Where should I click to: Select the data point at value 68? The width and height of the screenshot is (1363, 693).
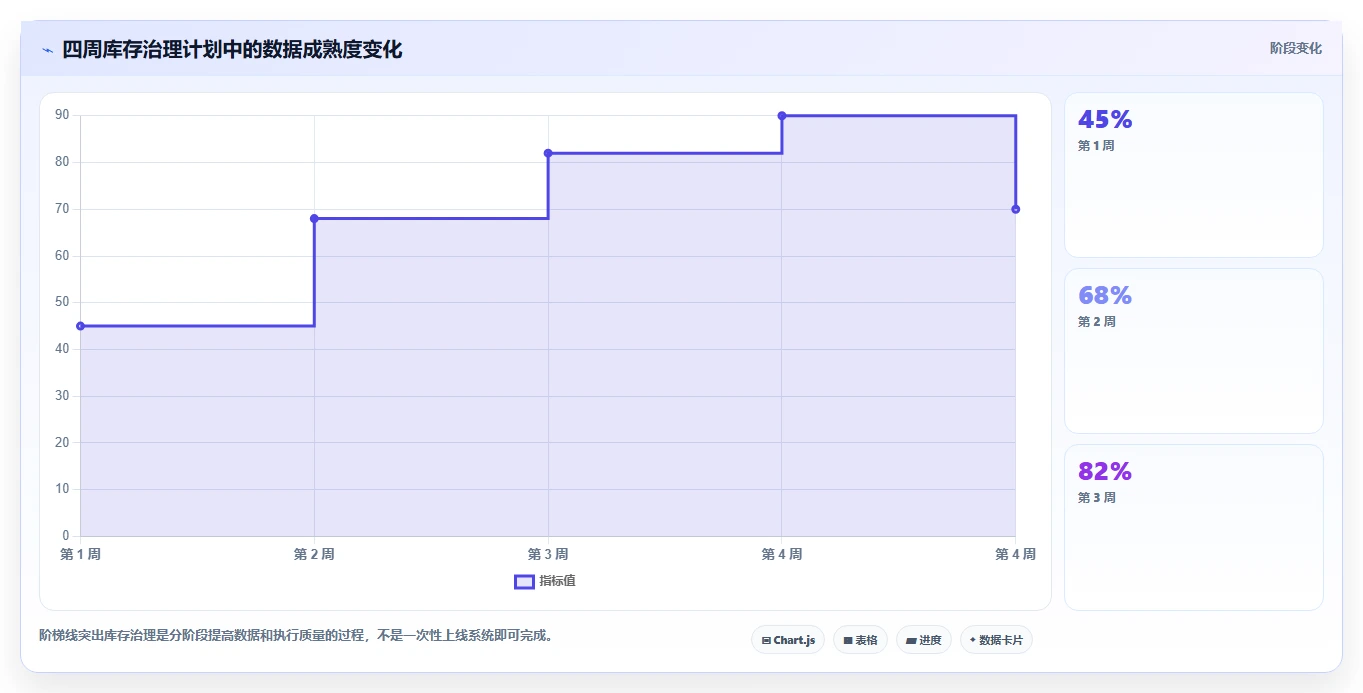314,218
